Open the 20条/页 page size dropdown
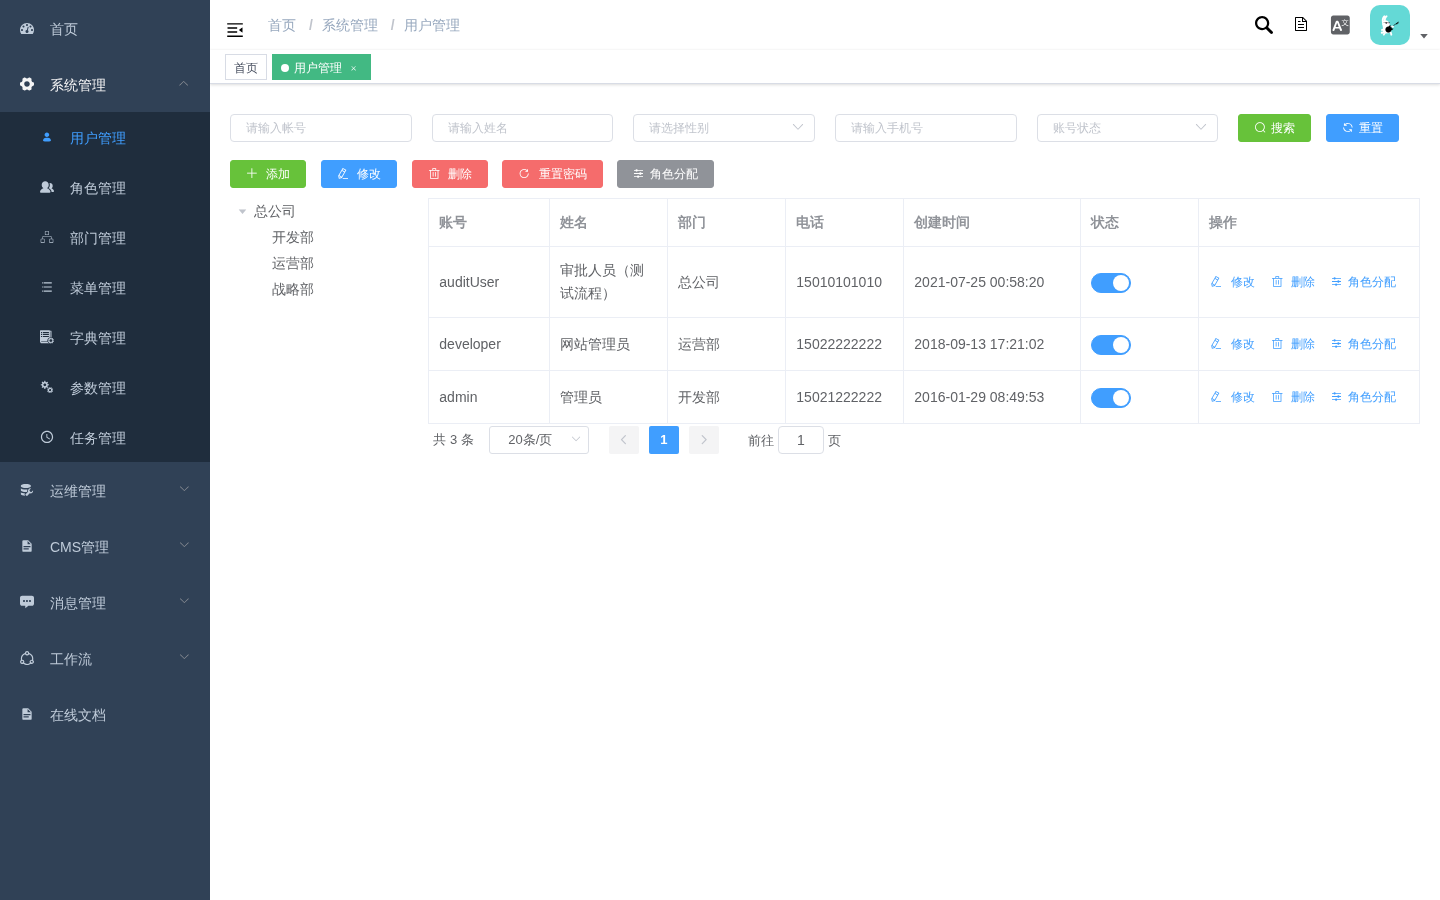1440x900 pixels. point(539,440)
